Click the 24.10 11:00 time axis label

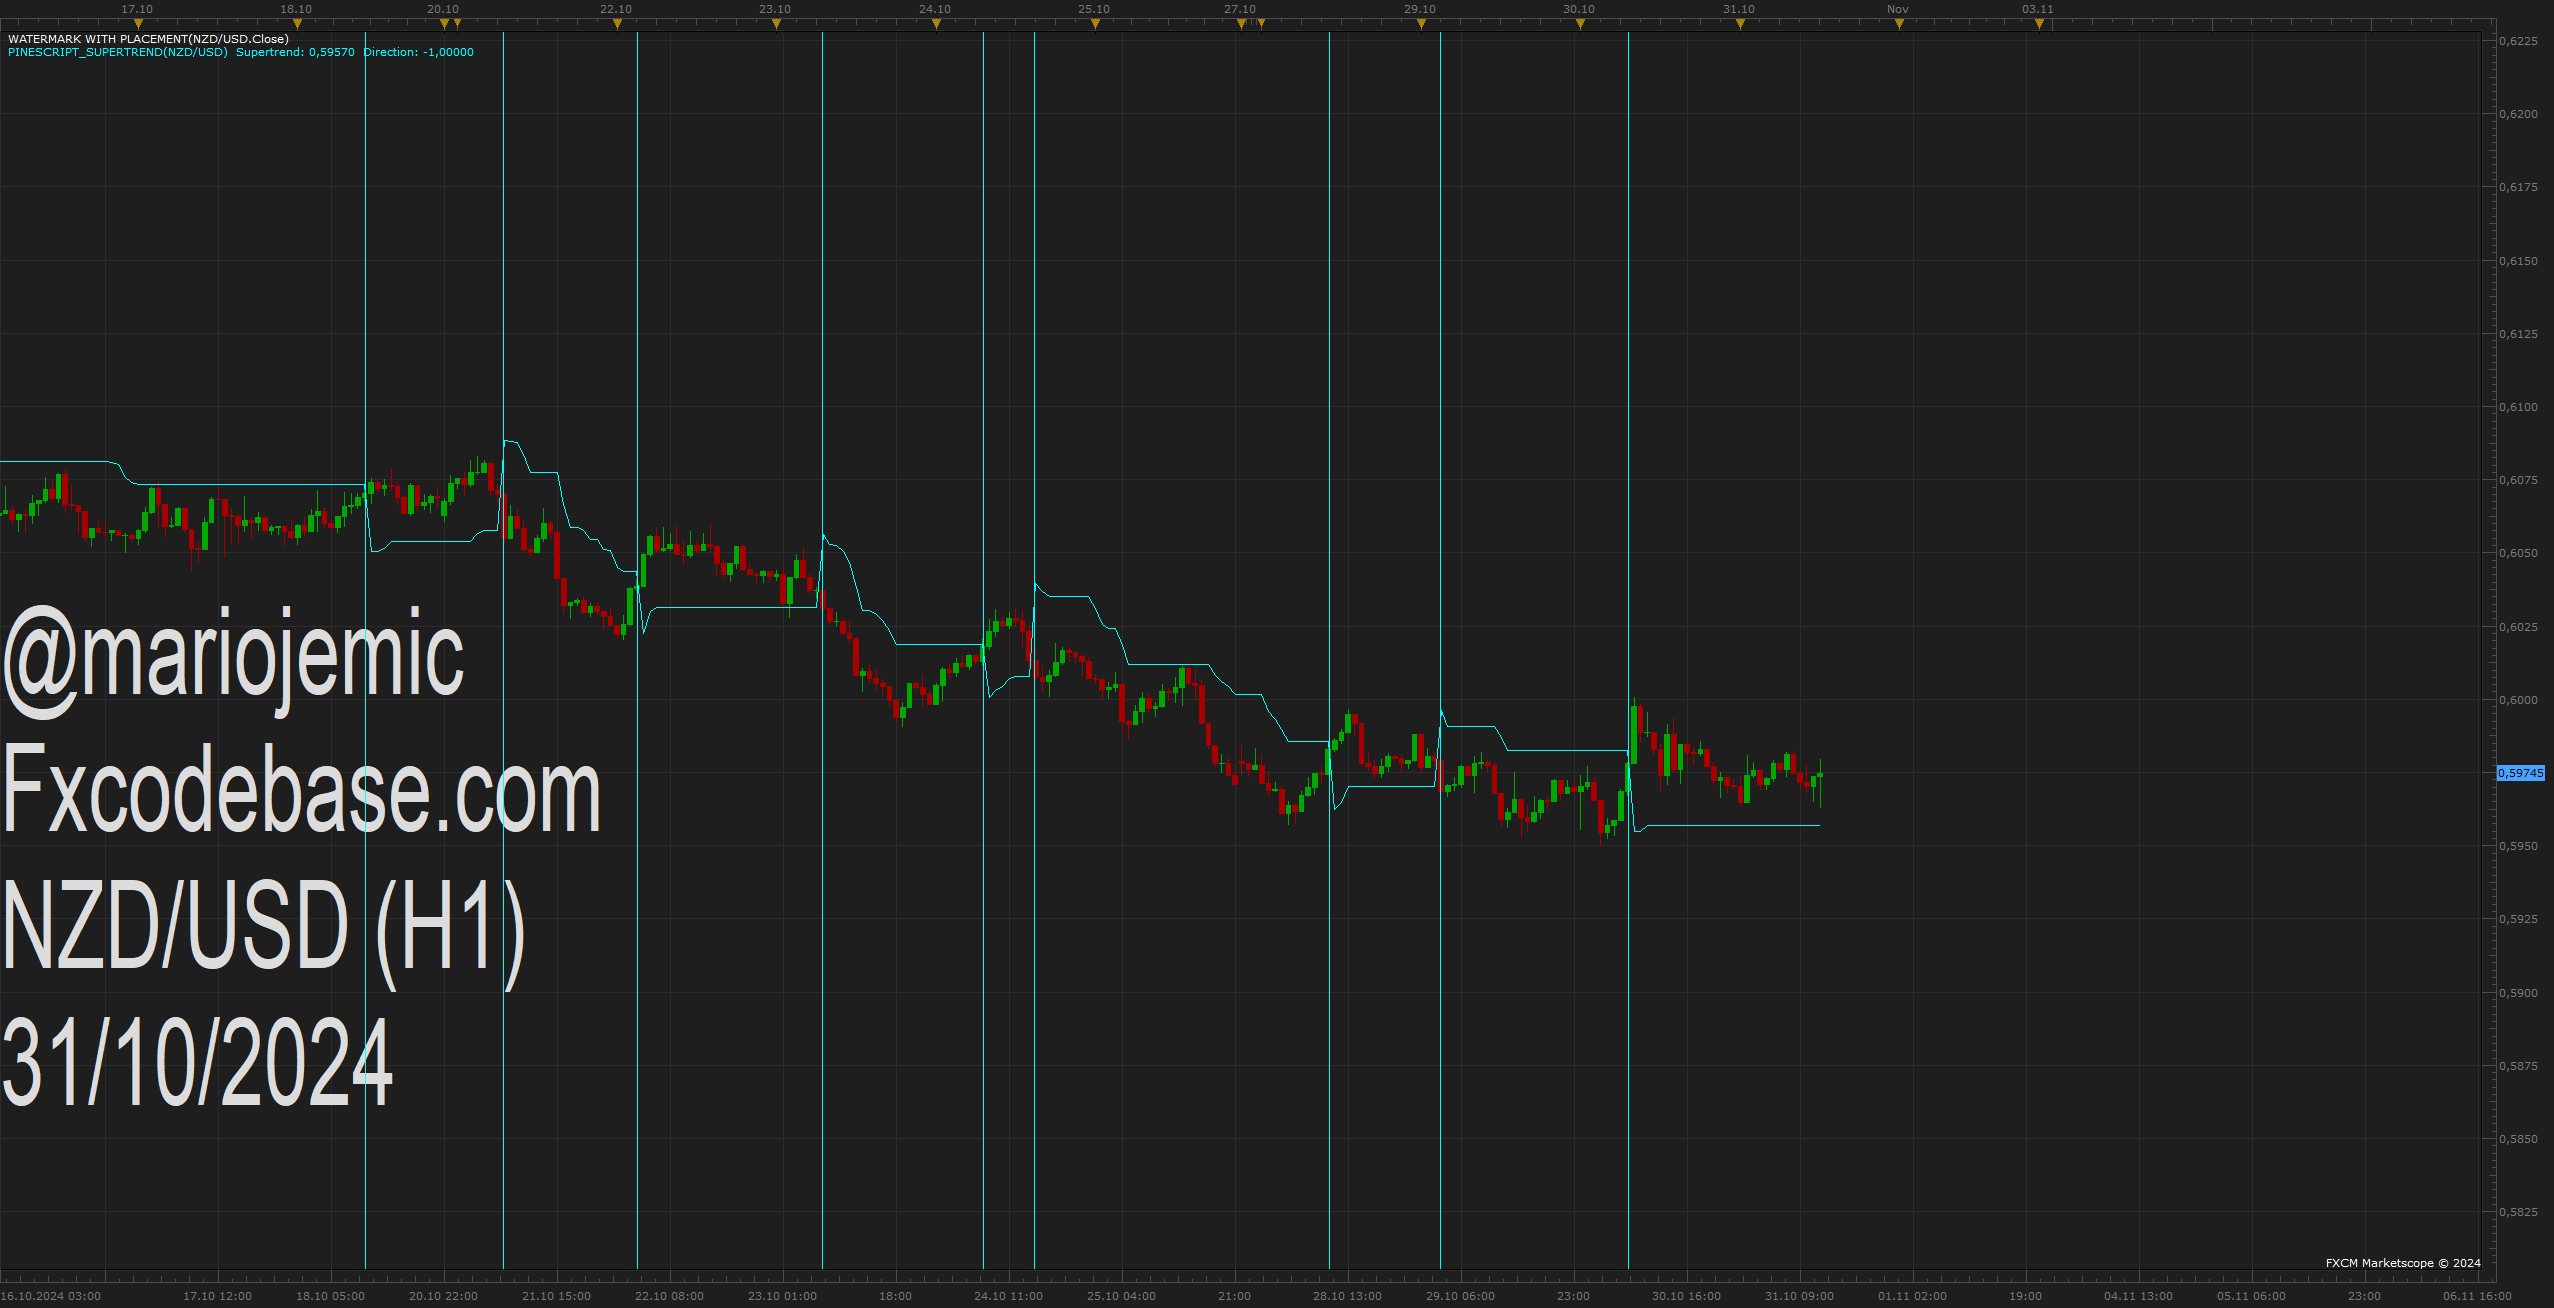1008,1296
